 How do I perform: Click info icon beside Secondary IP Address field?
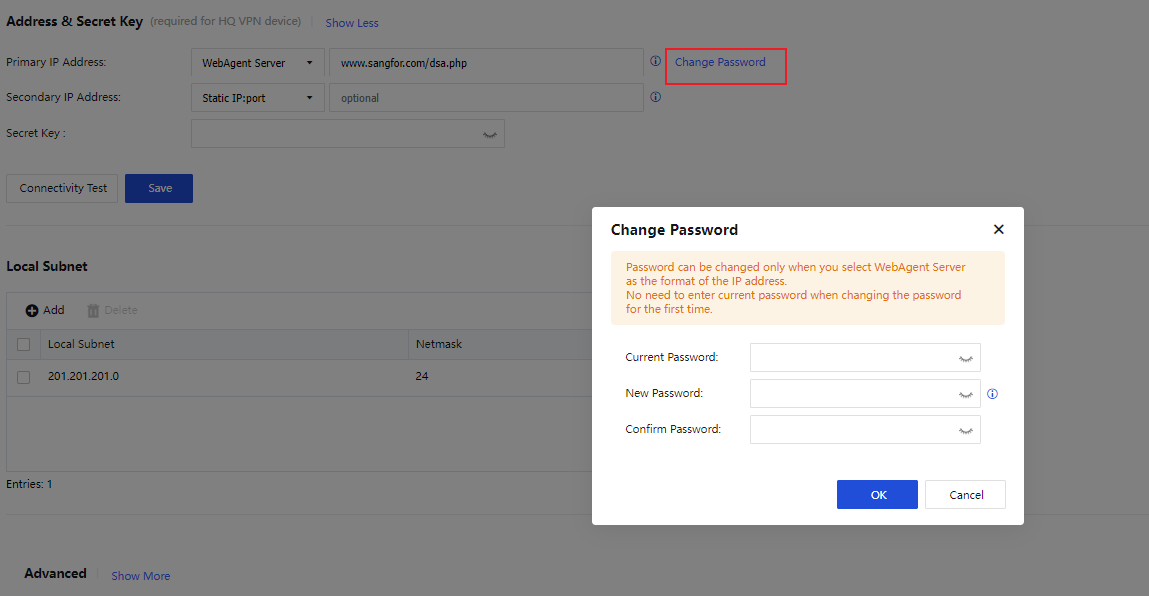(x=655, y=98)
